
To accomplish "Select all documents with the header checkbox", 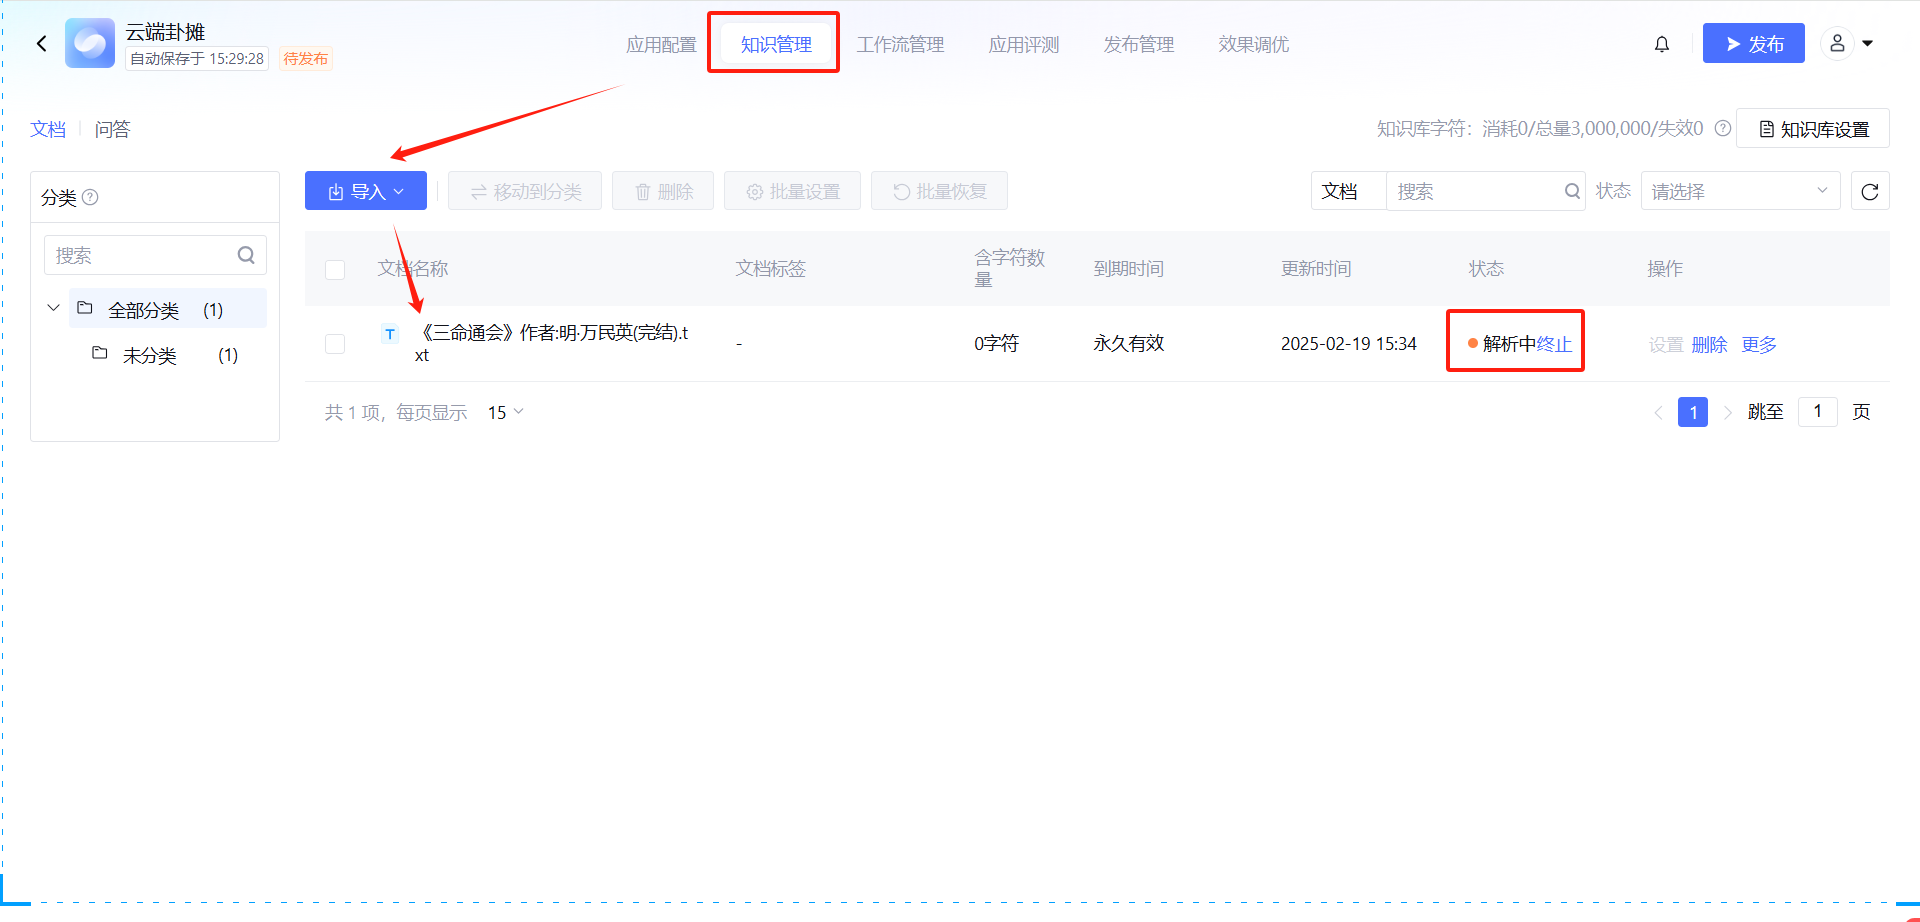I will [335, 269].
